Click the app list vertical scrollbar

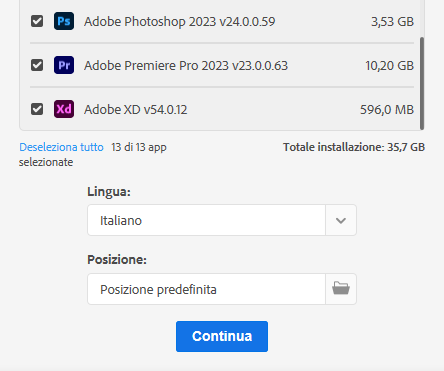pos(422,83)
